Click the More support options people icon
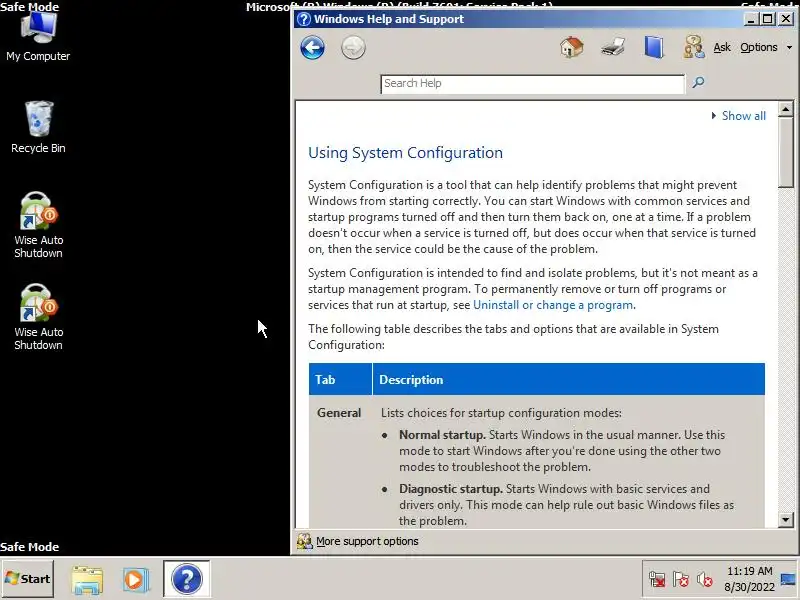 pos(305,541)
